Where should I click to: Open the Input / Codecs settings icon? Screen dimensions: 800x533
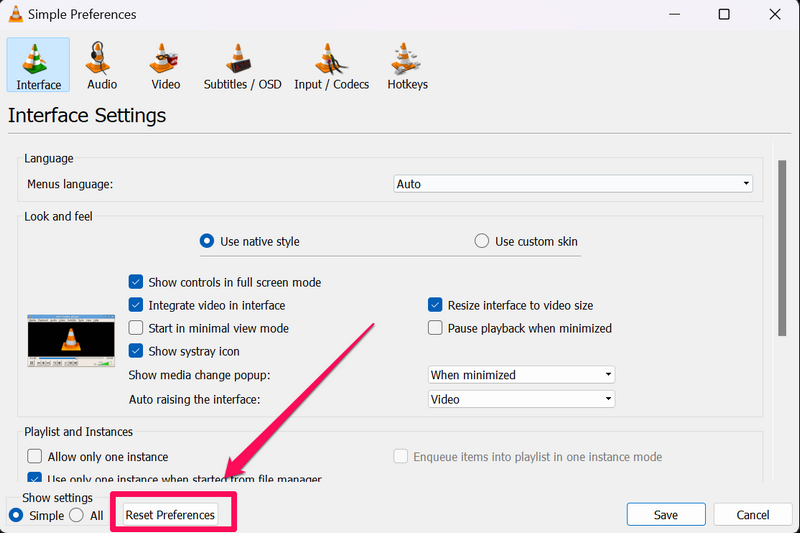(331, 60)
